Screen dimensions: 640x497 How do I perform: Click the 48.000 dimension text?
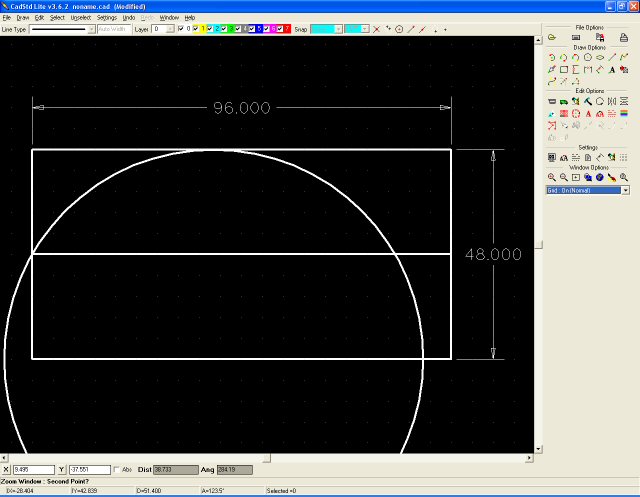[493, 255]
